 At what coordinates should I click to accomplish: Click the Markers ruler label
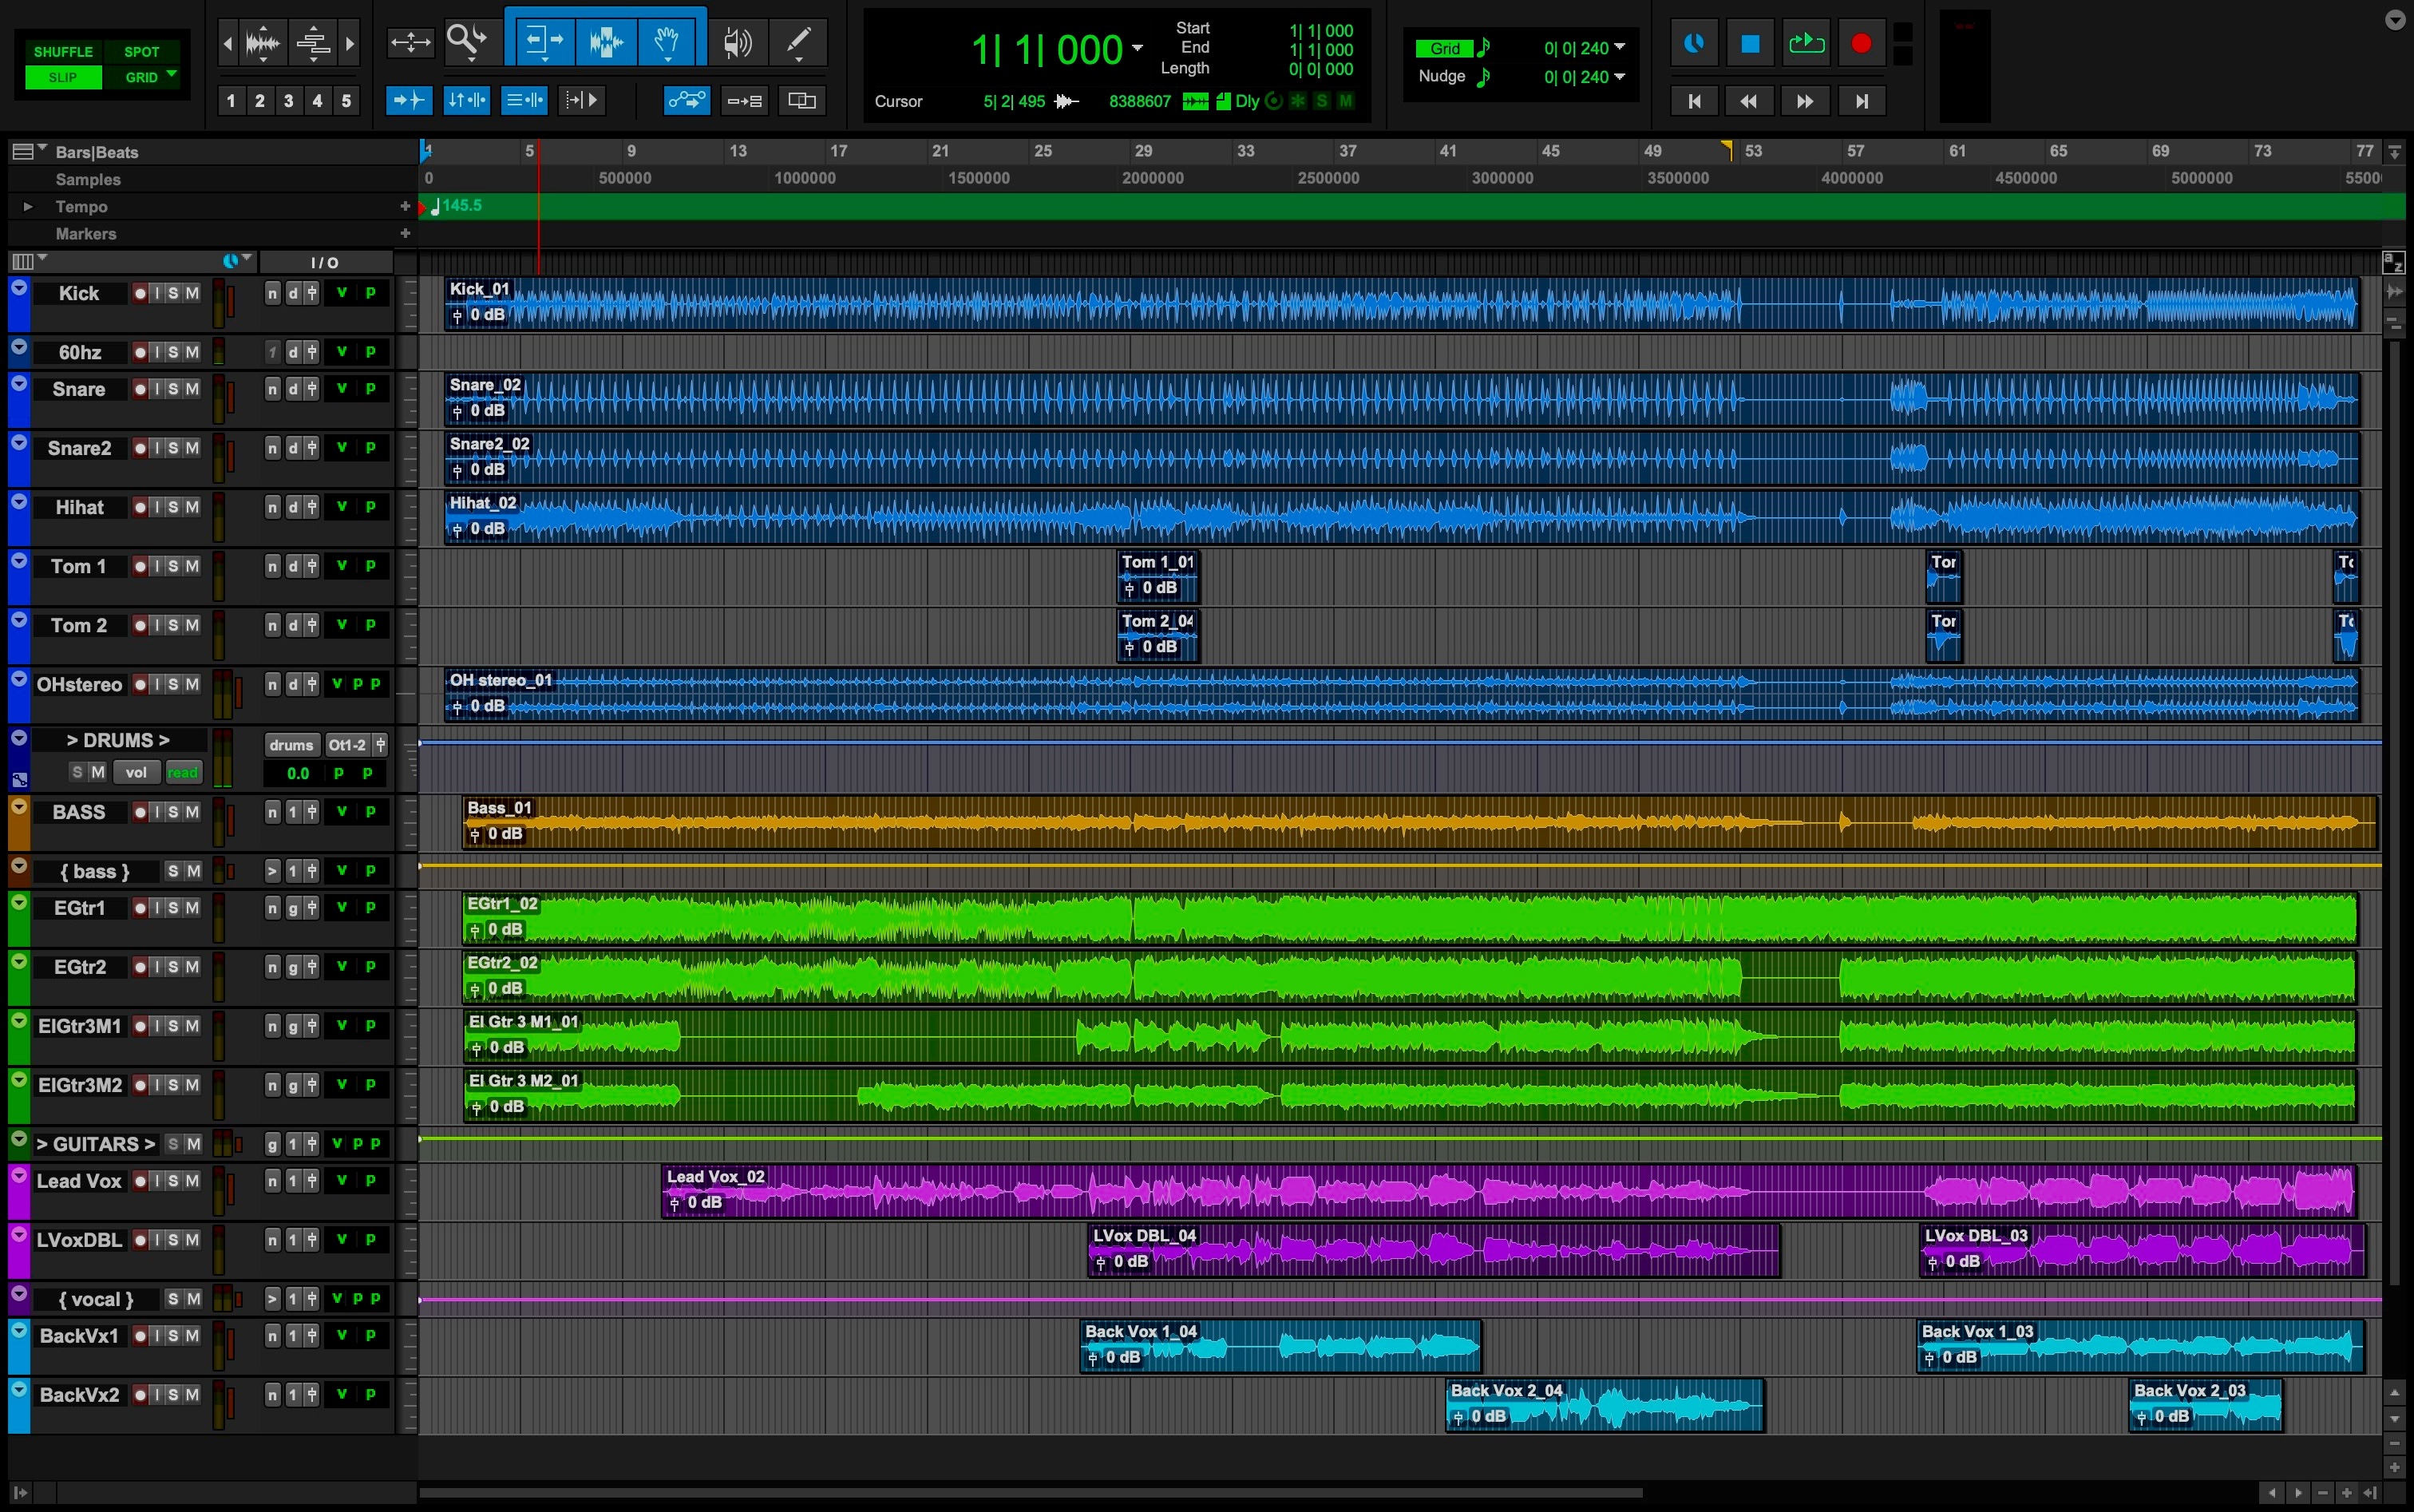[86, 234]
